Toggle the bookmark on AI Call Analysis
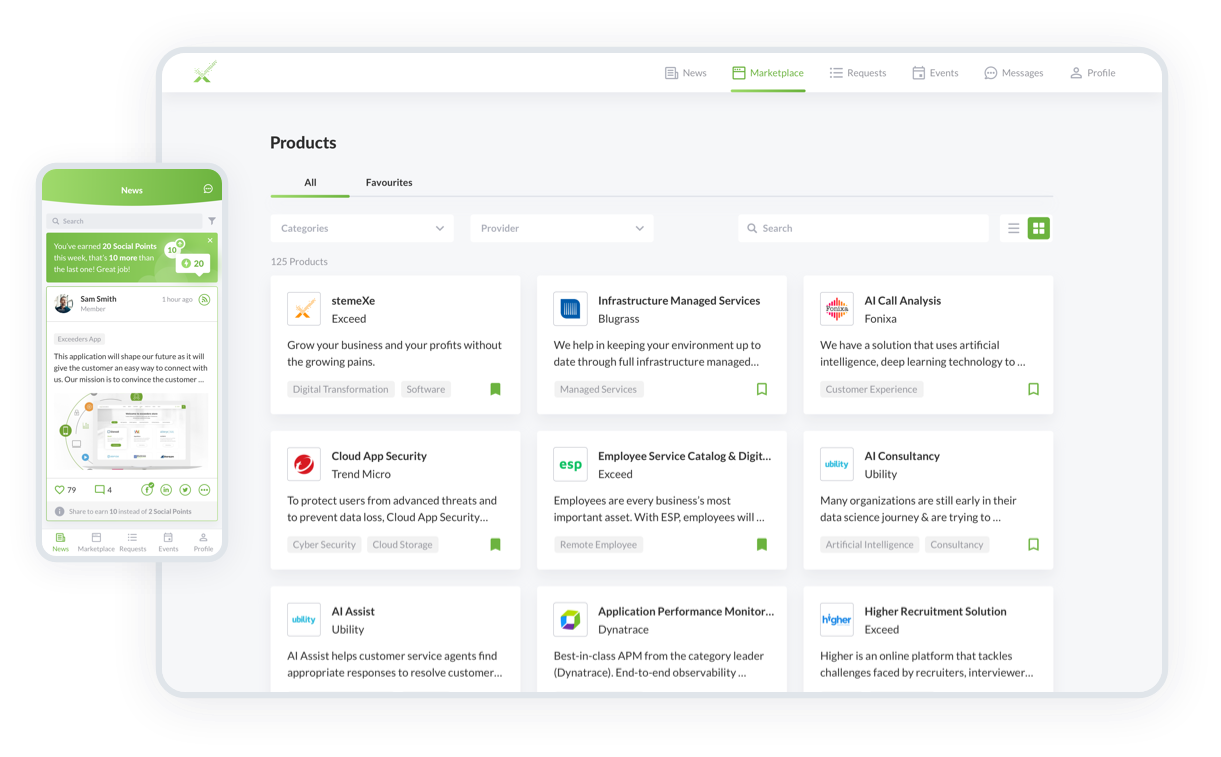 (1033, 389)
